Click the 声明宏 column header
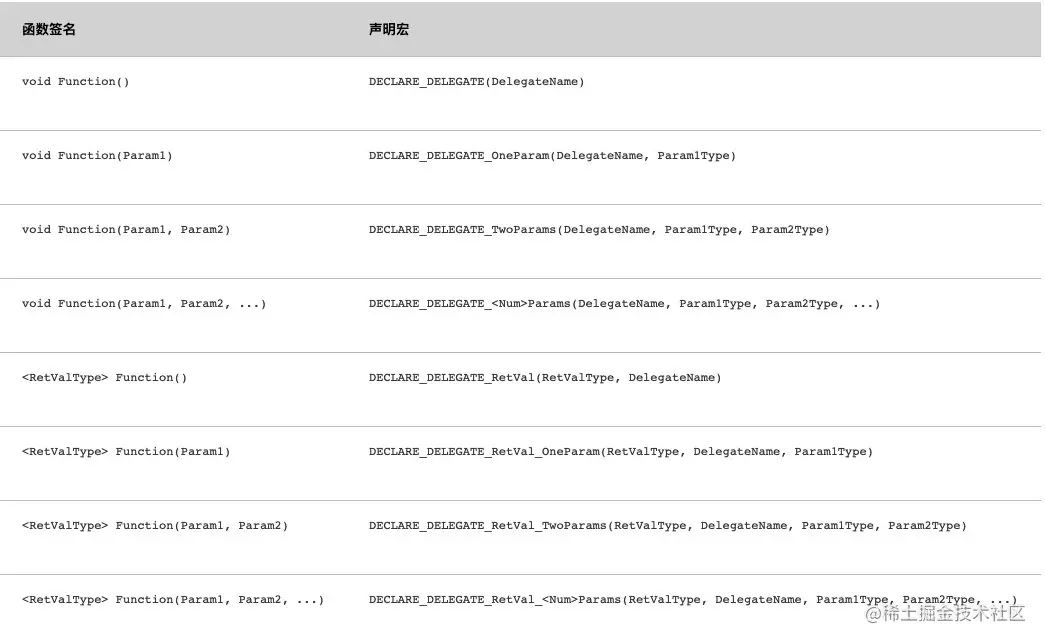 click(389, 29)
